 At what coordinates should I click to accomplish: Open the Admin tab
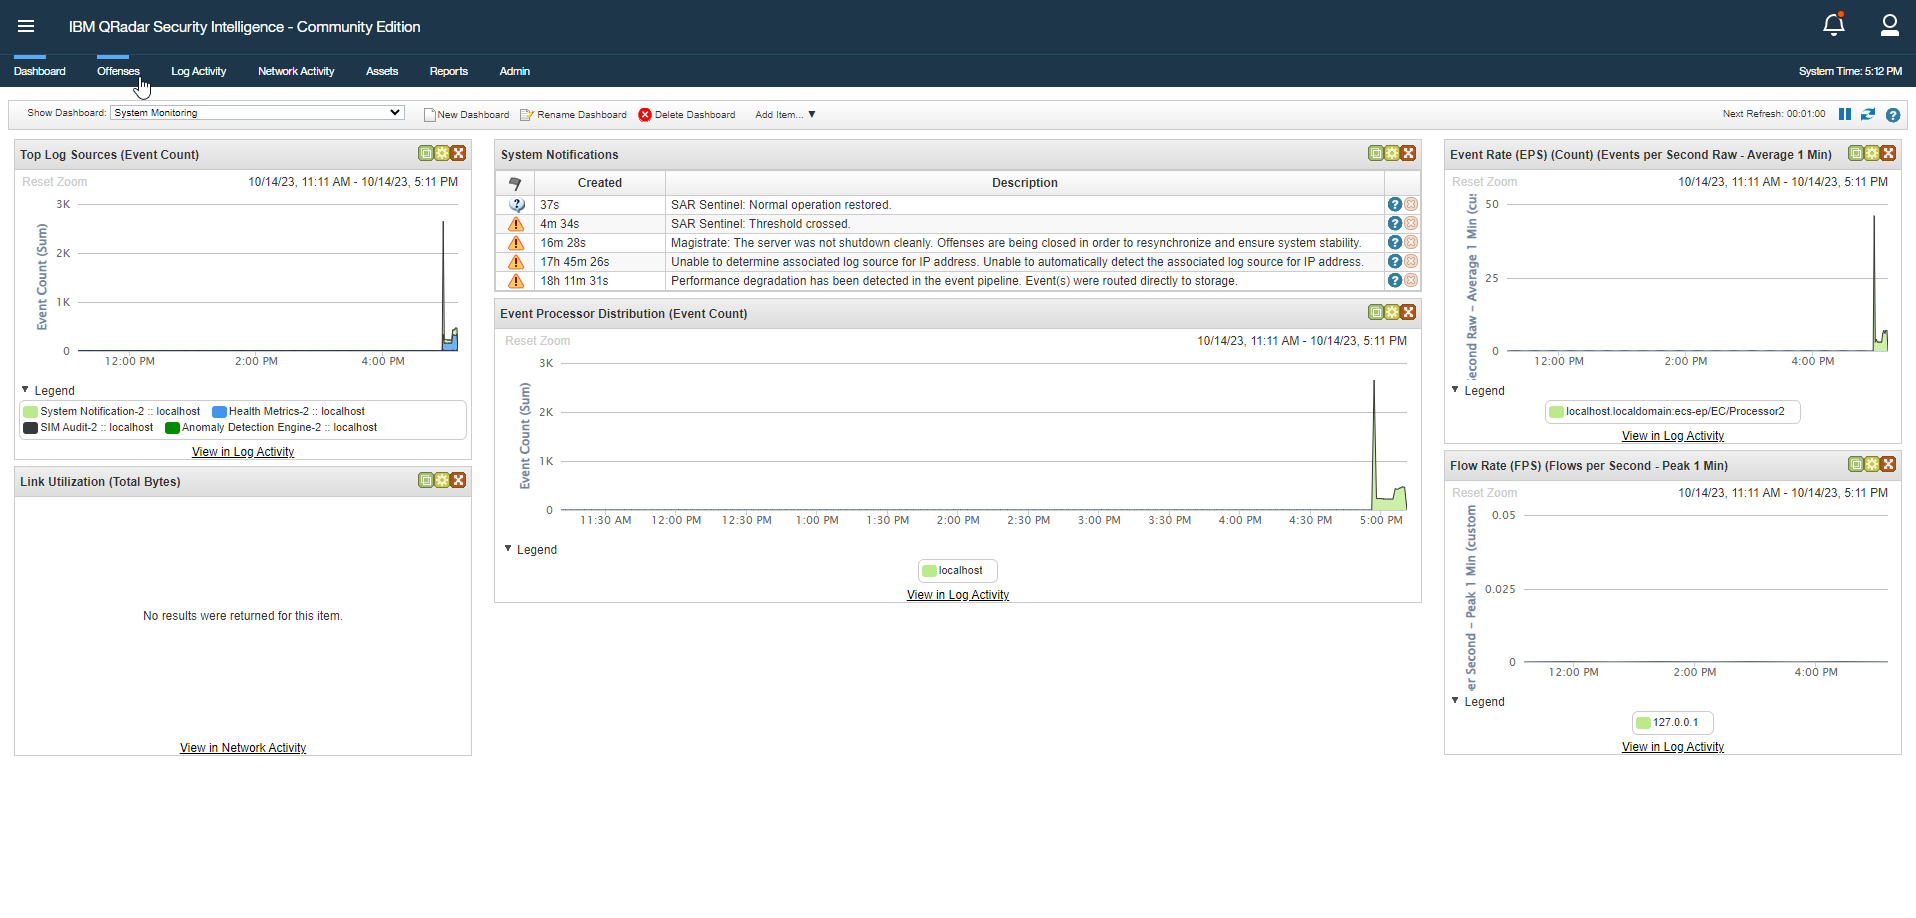515,71
